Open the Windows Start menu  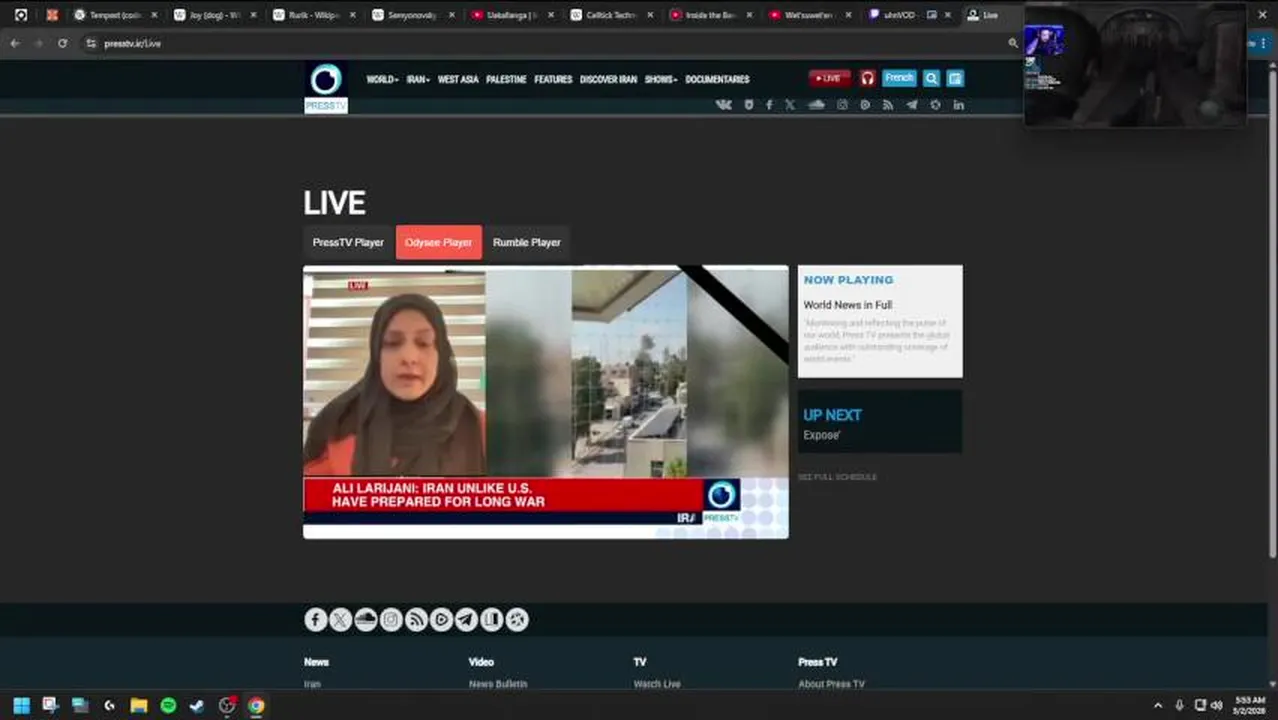[x=21, y=705]
